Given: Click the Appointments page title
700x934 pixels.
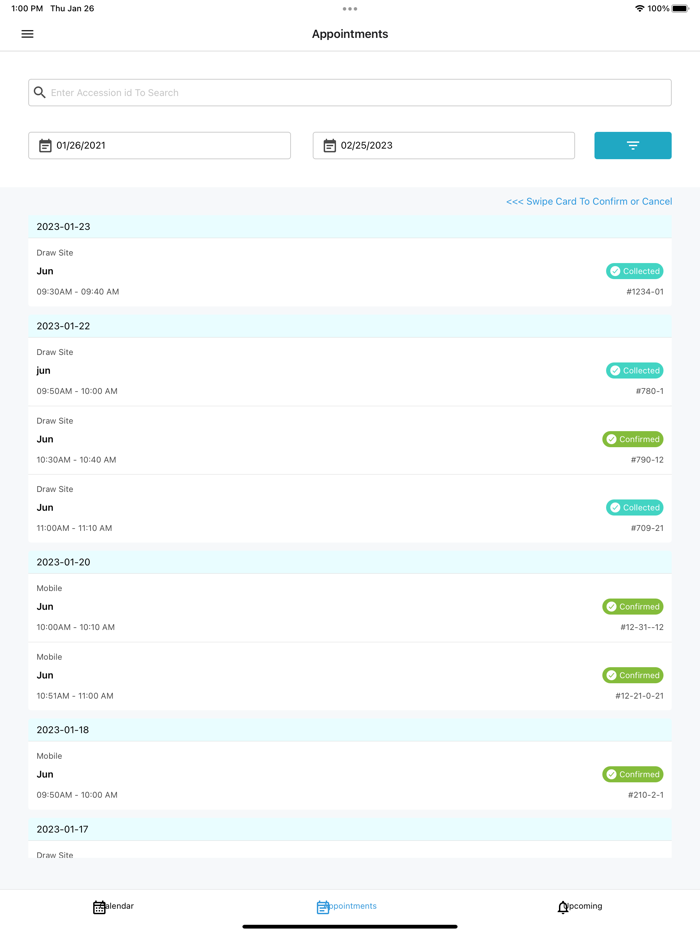Looking at the screenshot, I should (350, 34).
